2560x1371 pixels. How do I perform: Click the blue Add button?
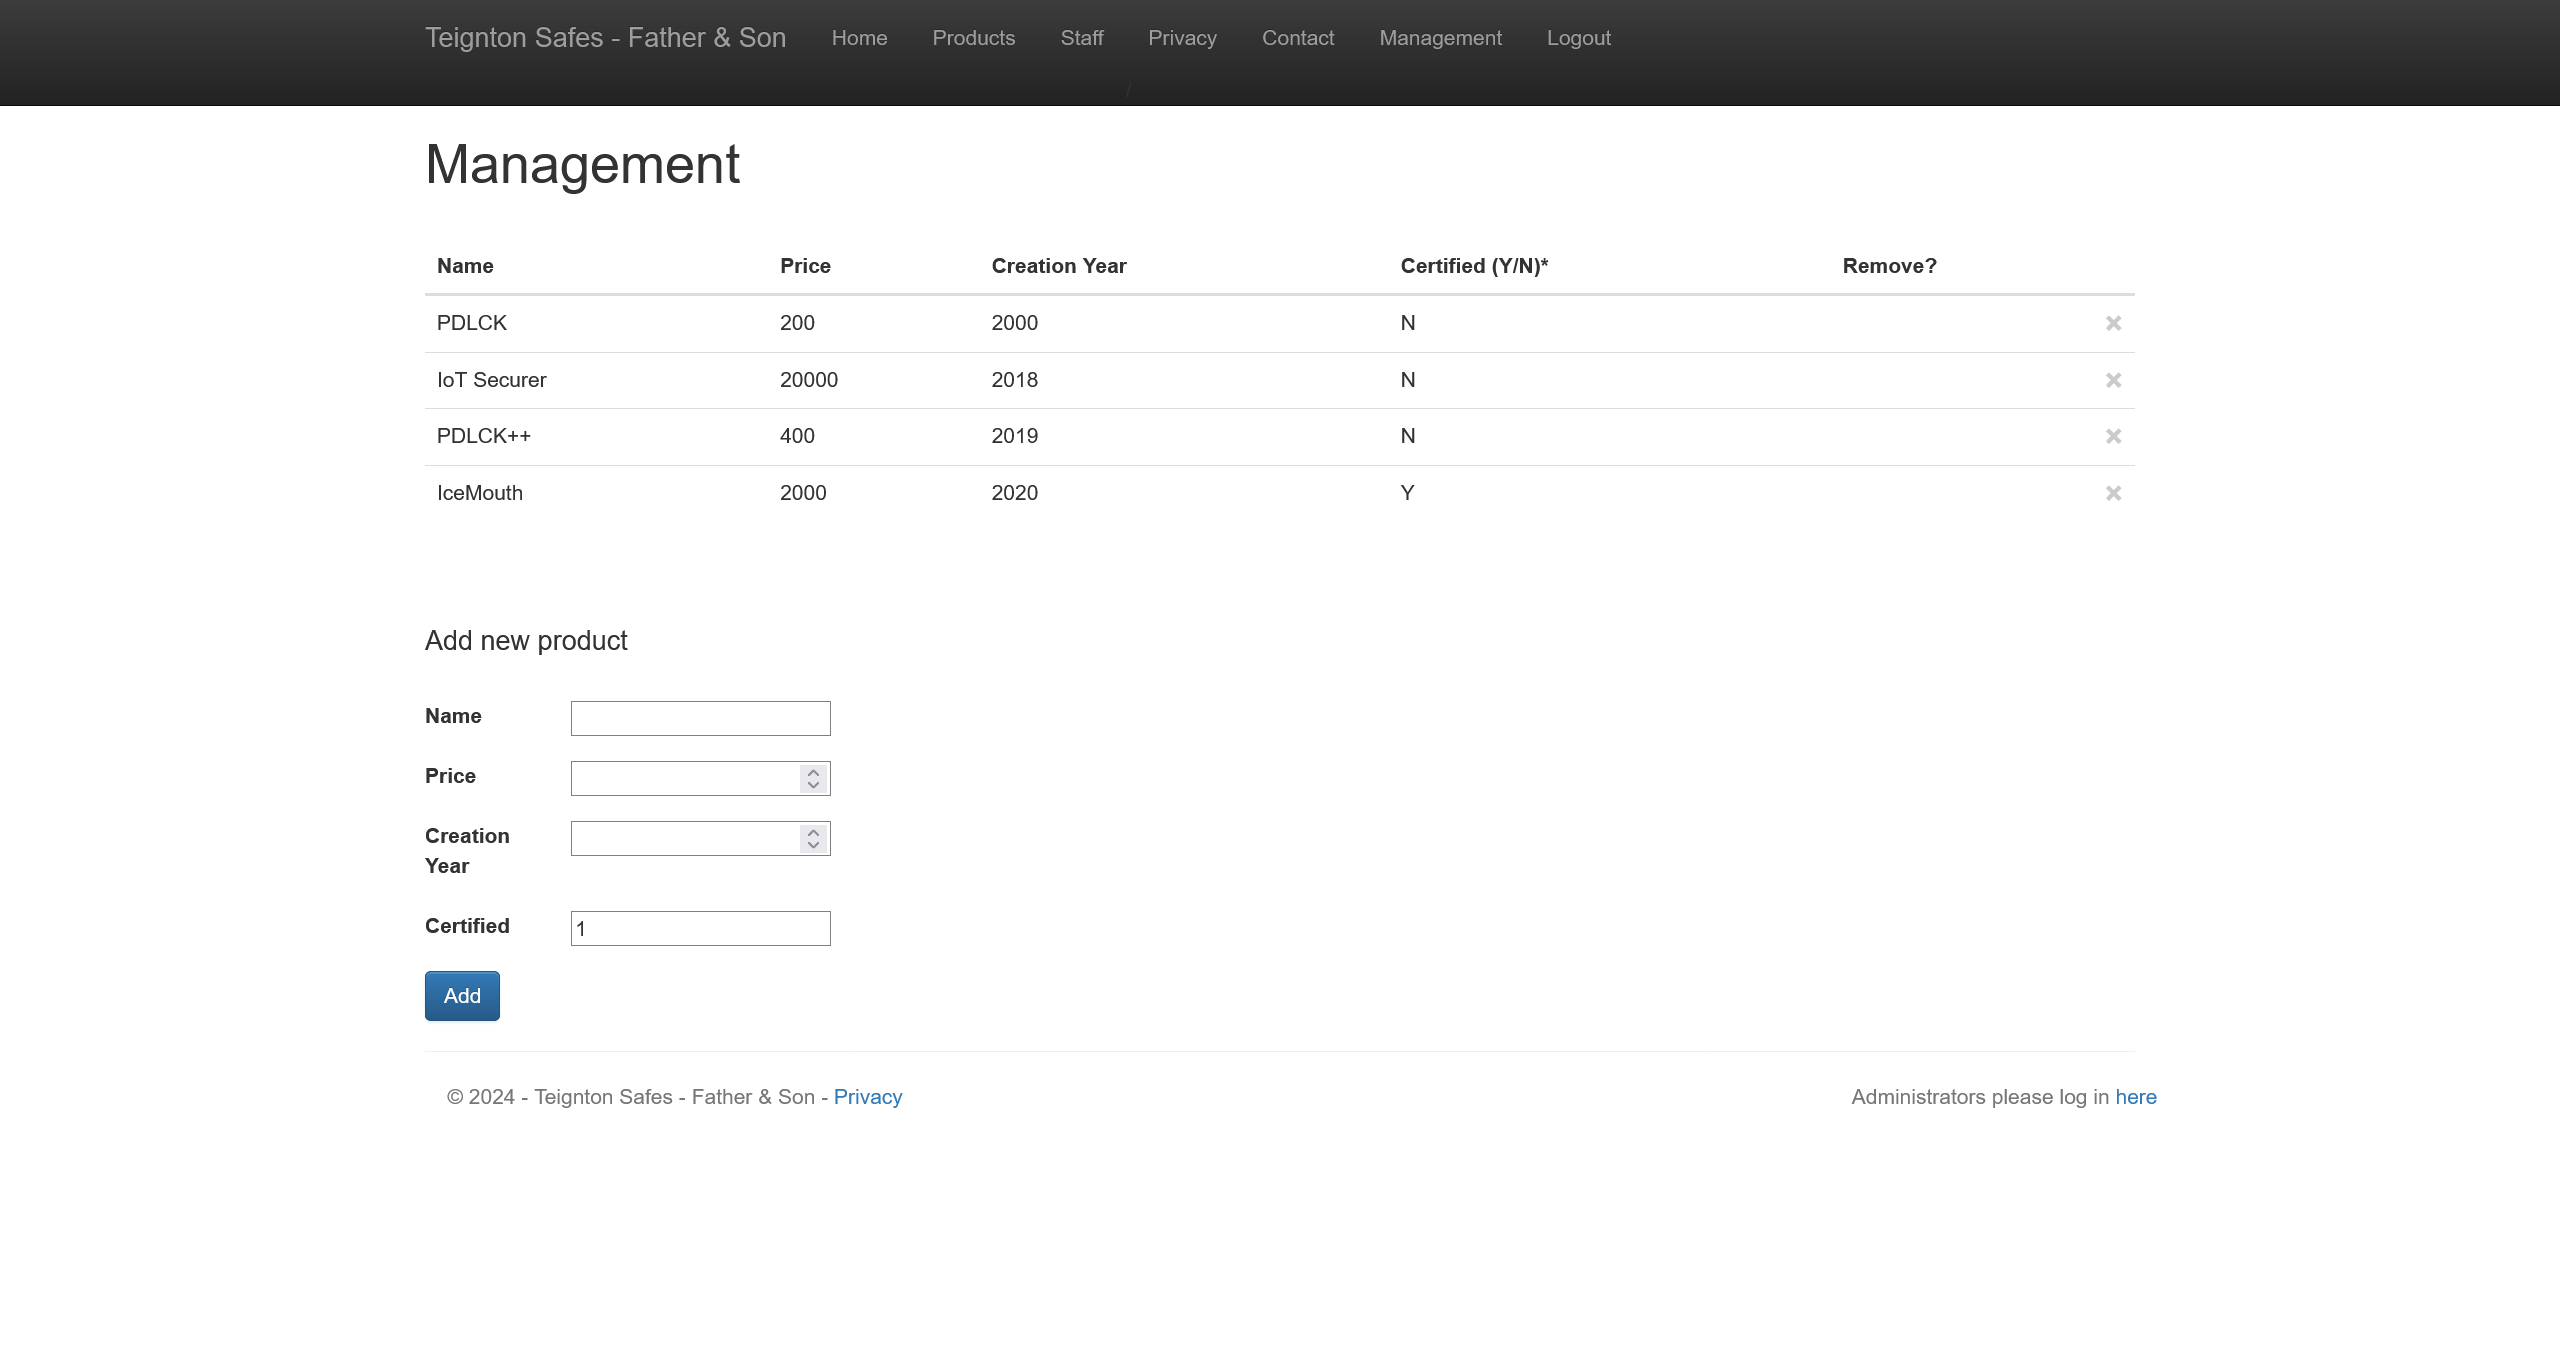pos(462,996)
